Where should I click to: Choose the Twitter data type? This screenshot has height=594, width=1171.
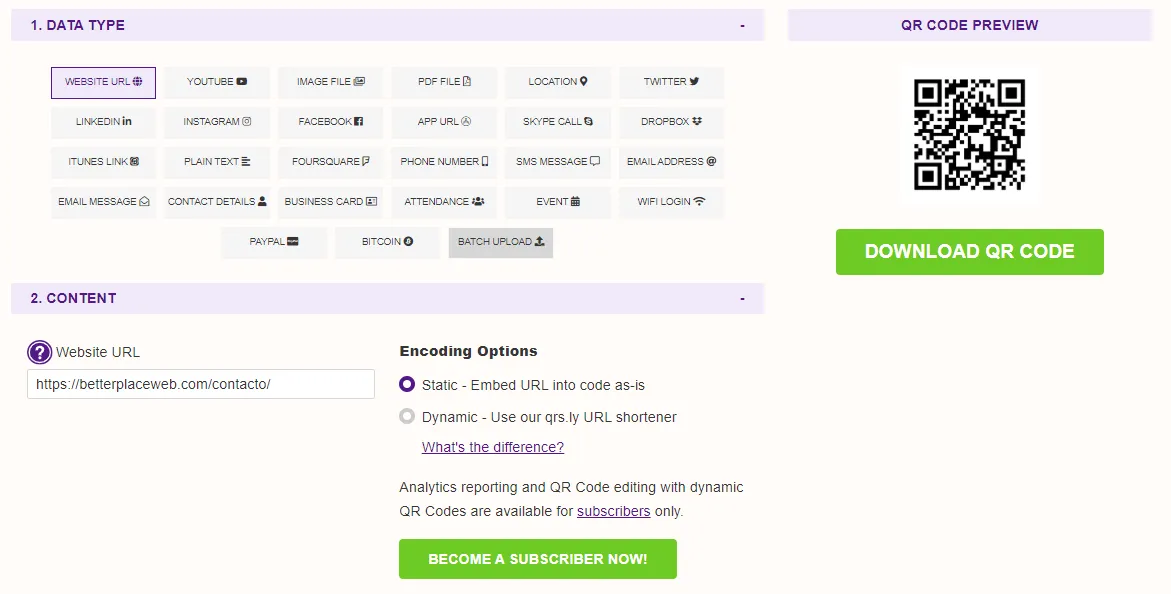[671, 82]
